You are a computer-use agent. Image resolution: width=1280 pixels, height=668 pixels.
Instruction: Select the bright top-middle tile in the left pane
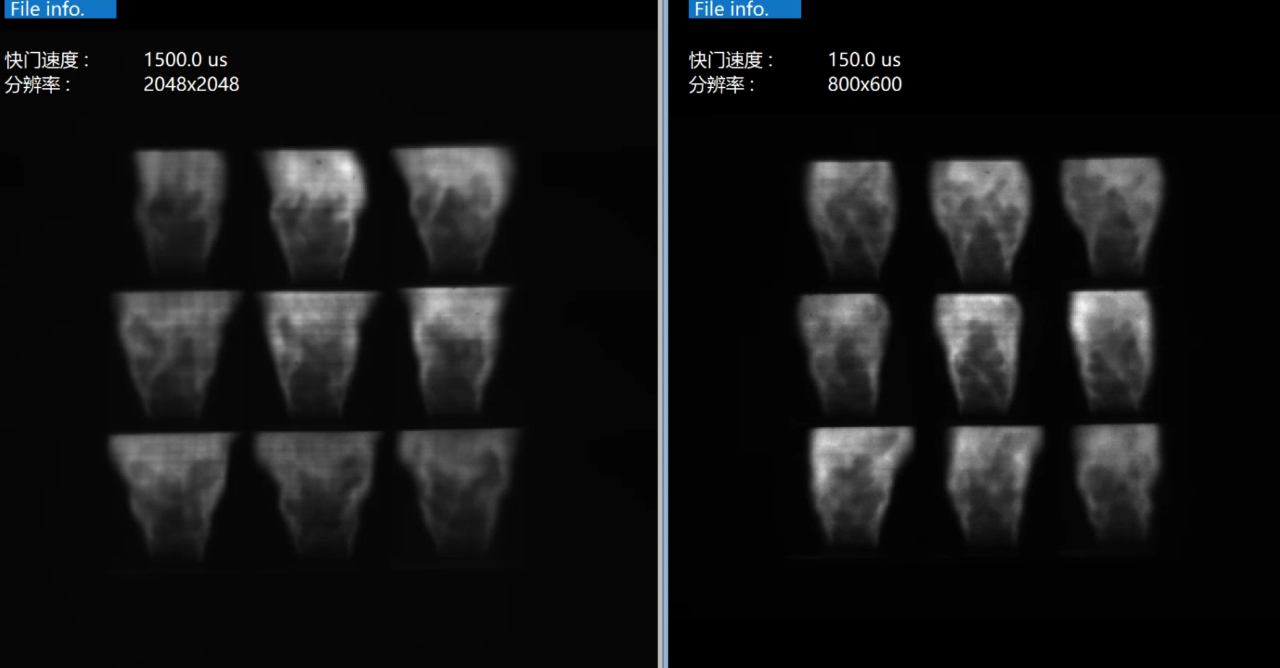pos(315,212)
